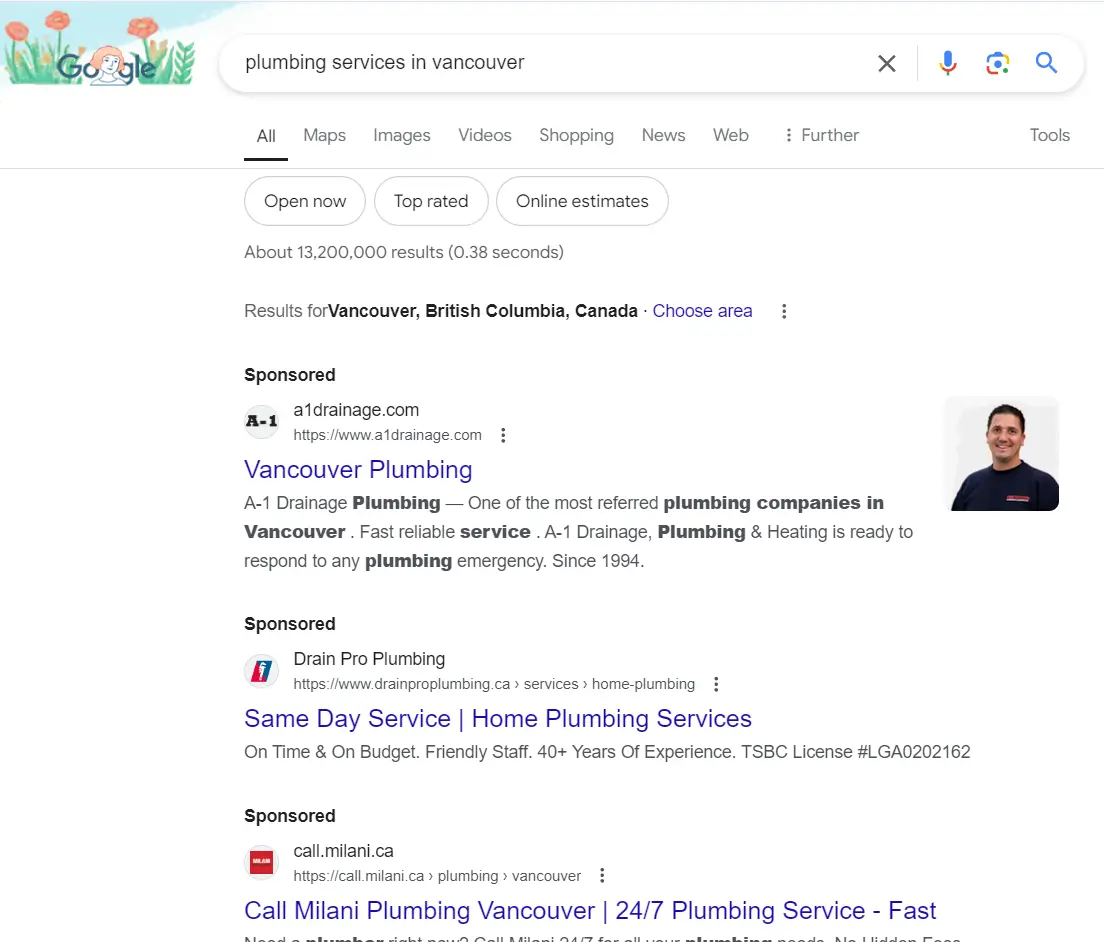The width and height of the screenshot is (1104, 942).
Task: Switch to the Images tab
Action: (401, 135)
